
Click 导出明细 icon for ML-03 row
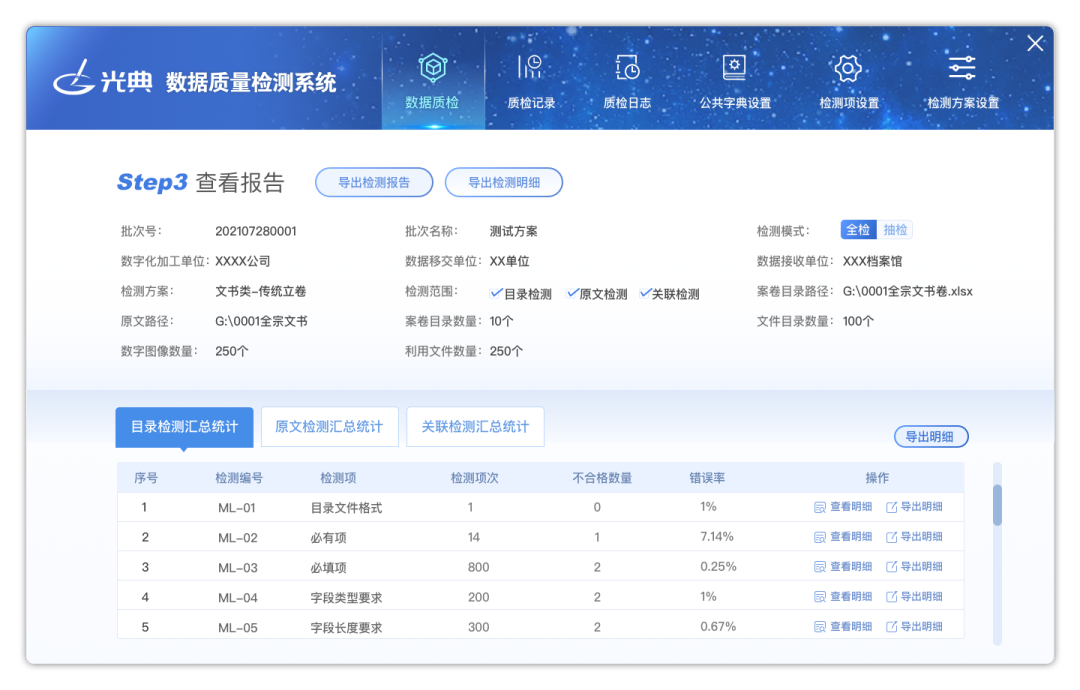click(892, 567)
